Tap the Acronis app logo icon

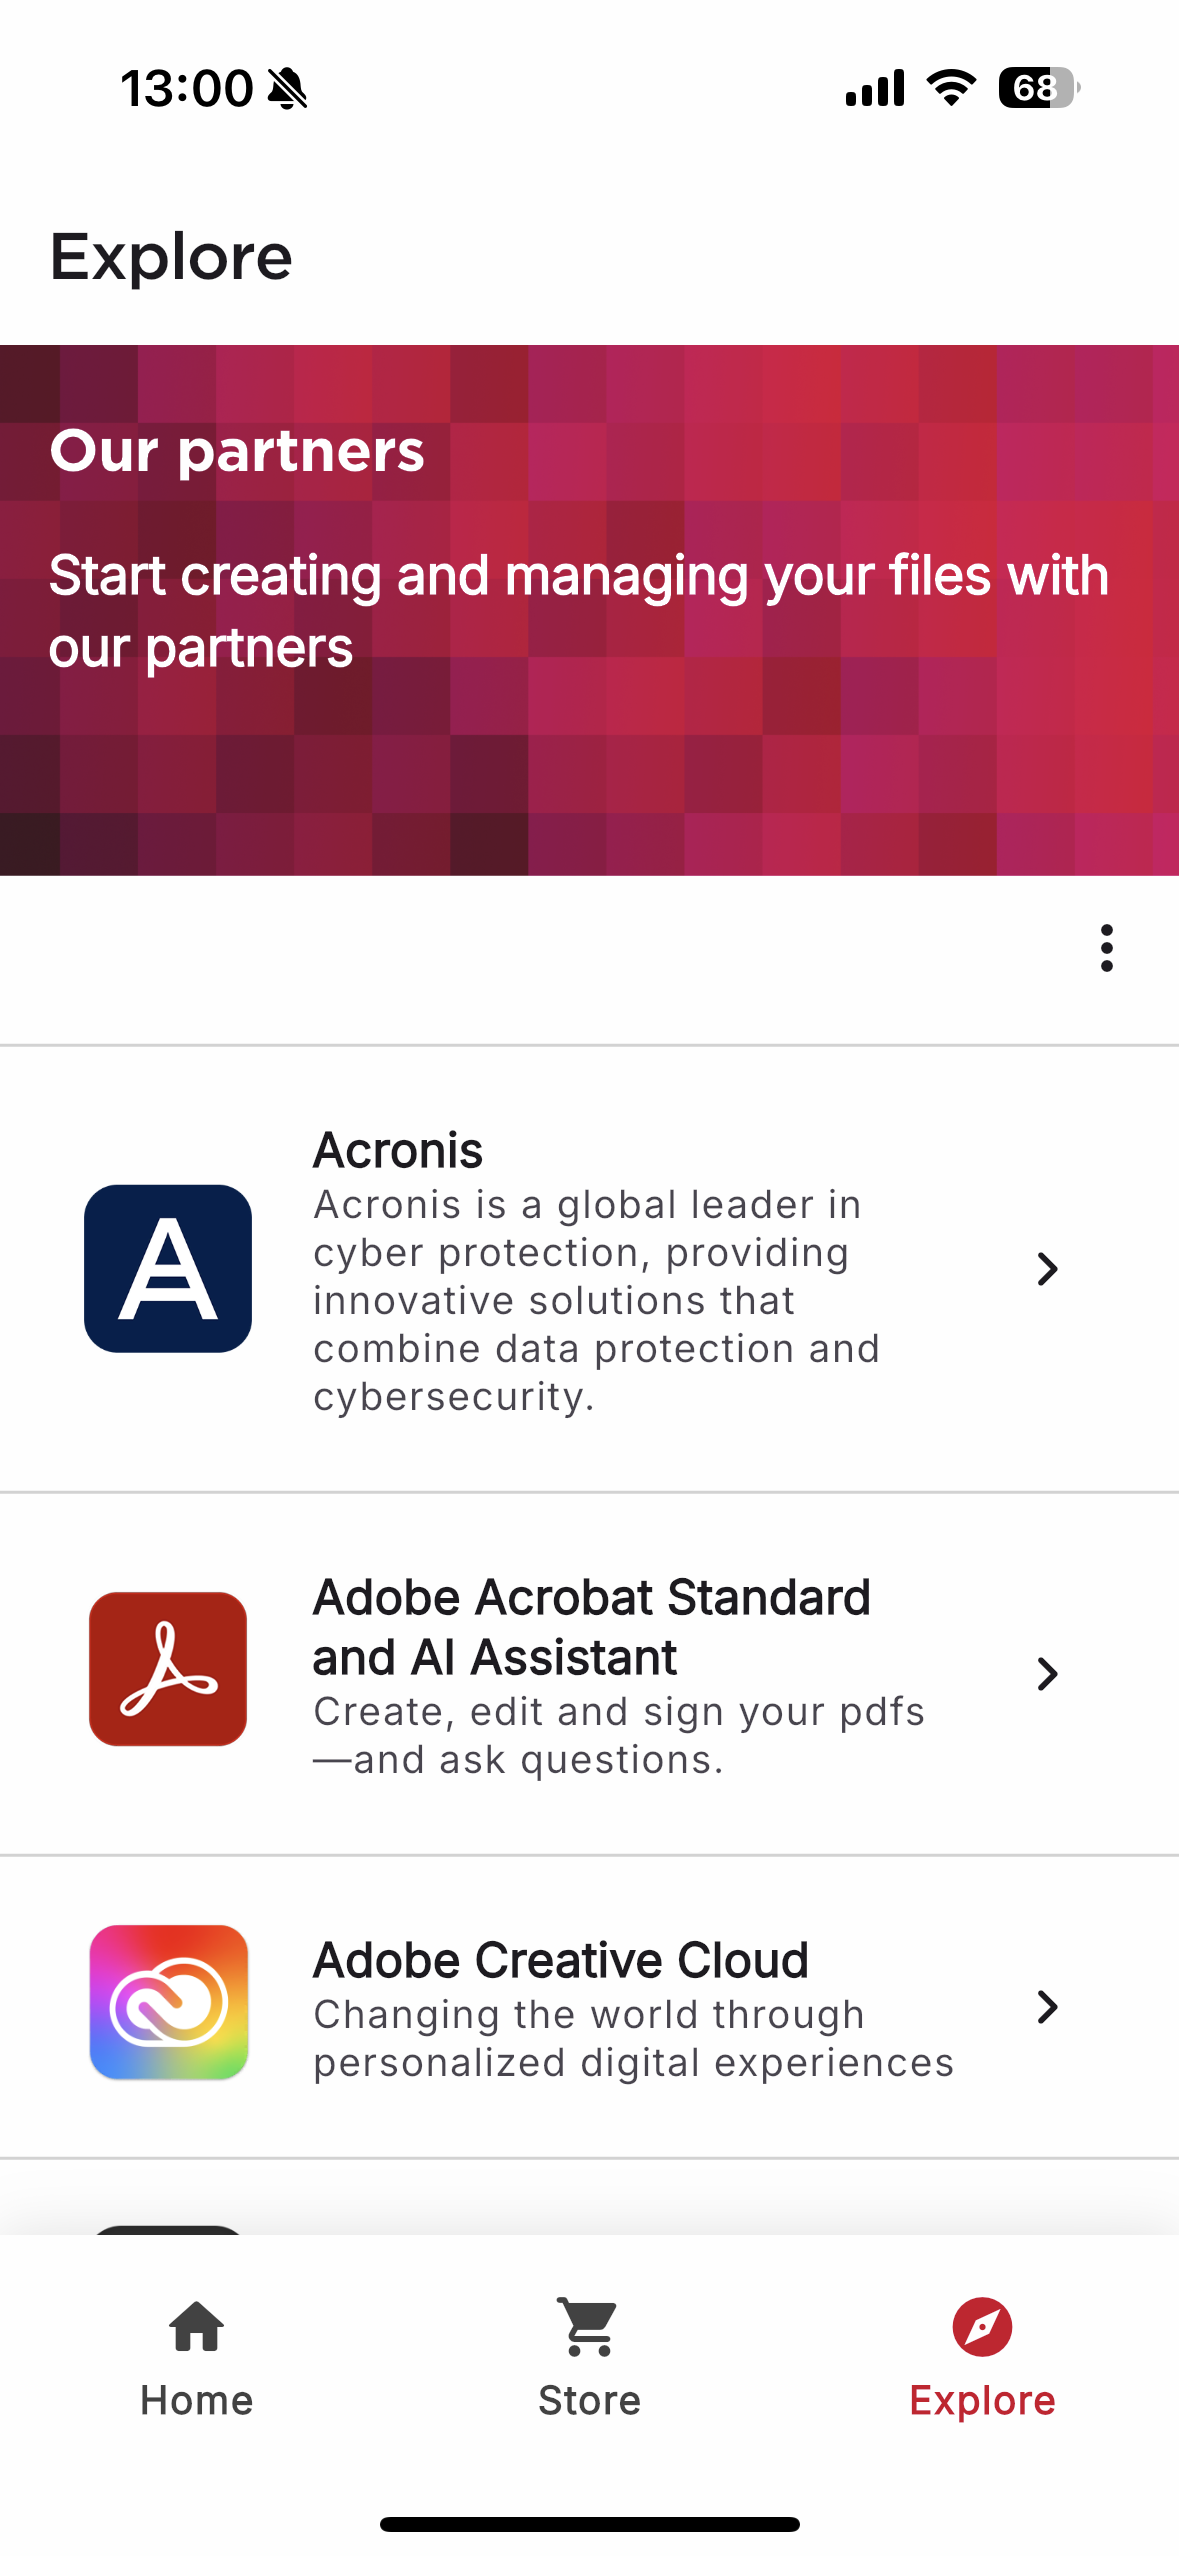[x=168, y=1268]
